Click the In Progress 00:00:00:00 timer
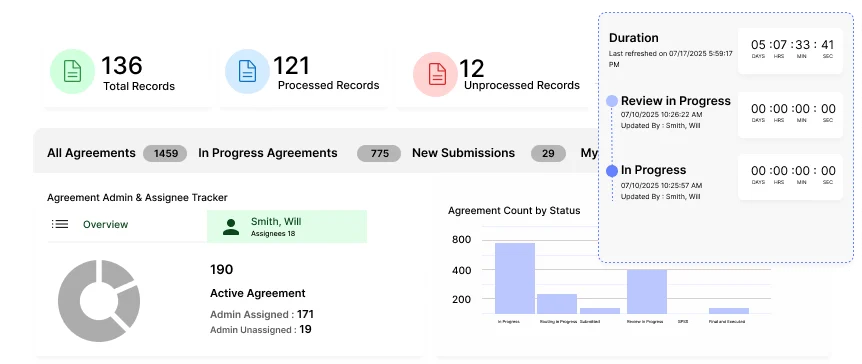The image size is (862, 364). coord(790,177)
